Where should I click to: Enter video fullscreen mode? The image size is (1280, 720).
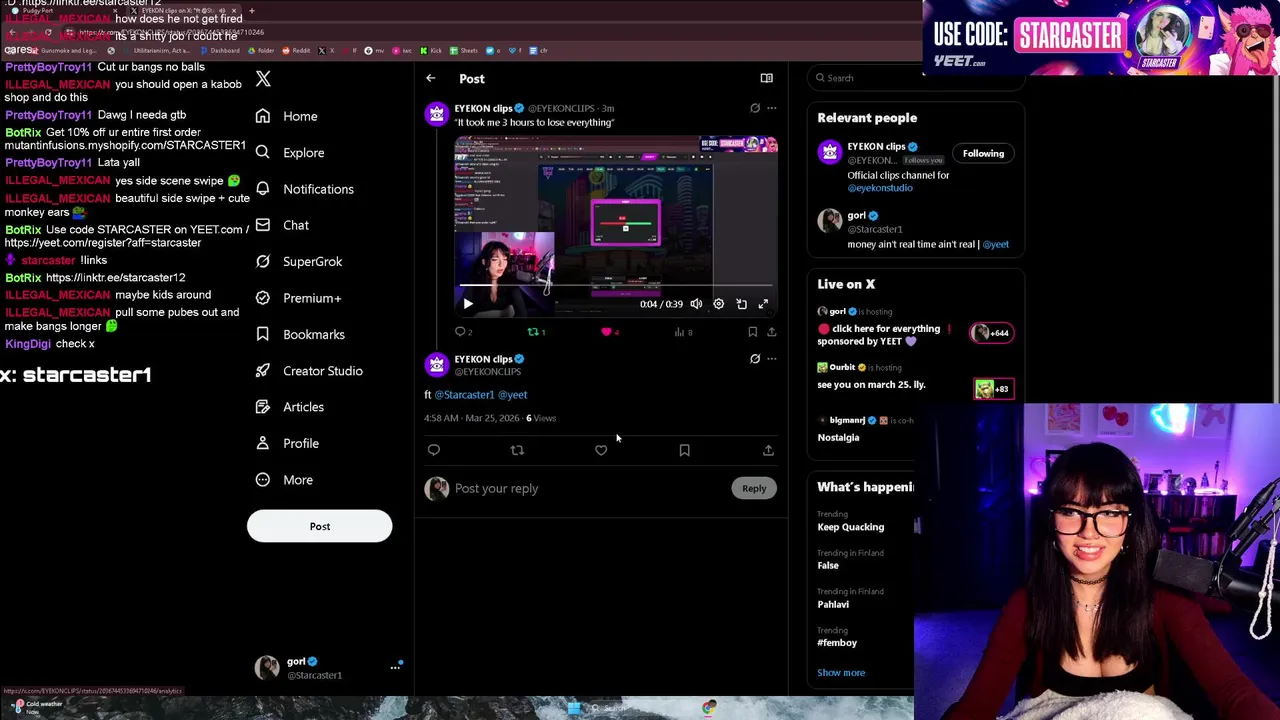click(x=763, y=304)
